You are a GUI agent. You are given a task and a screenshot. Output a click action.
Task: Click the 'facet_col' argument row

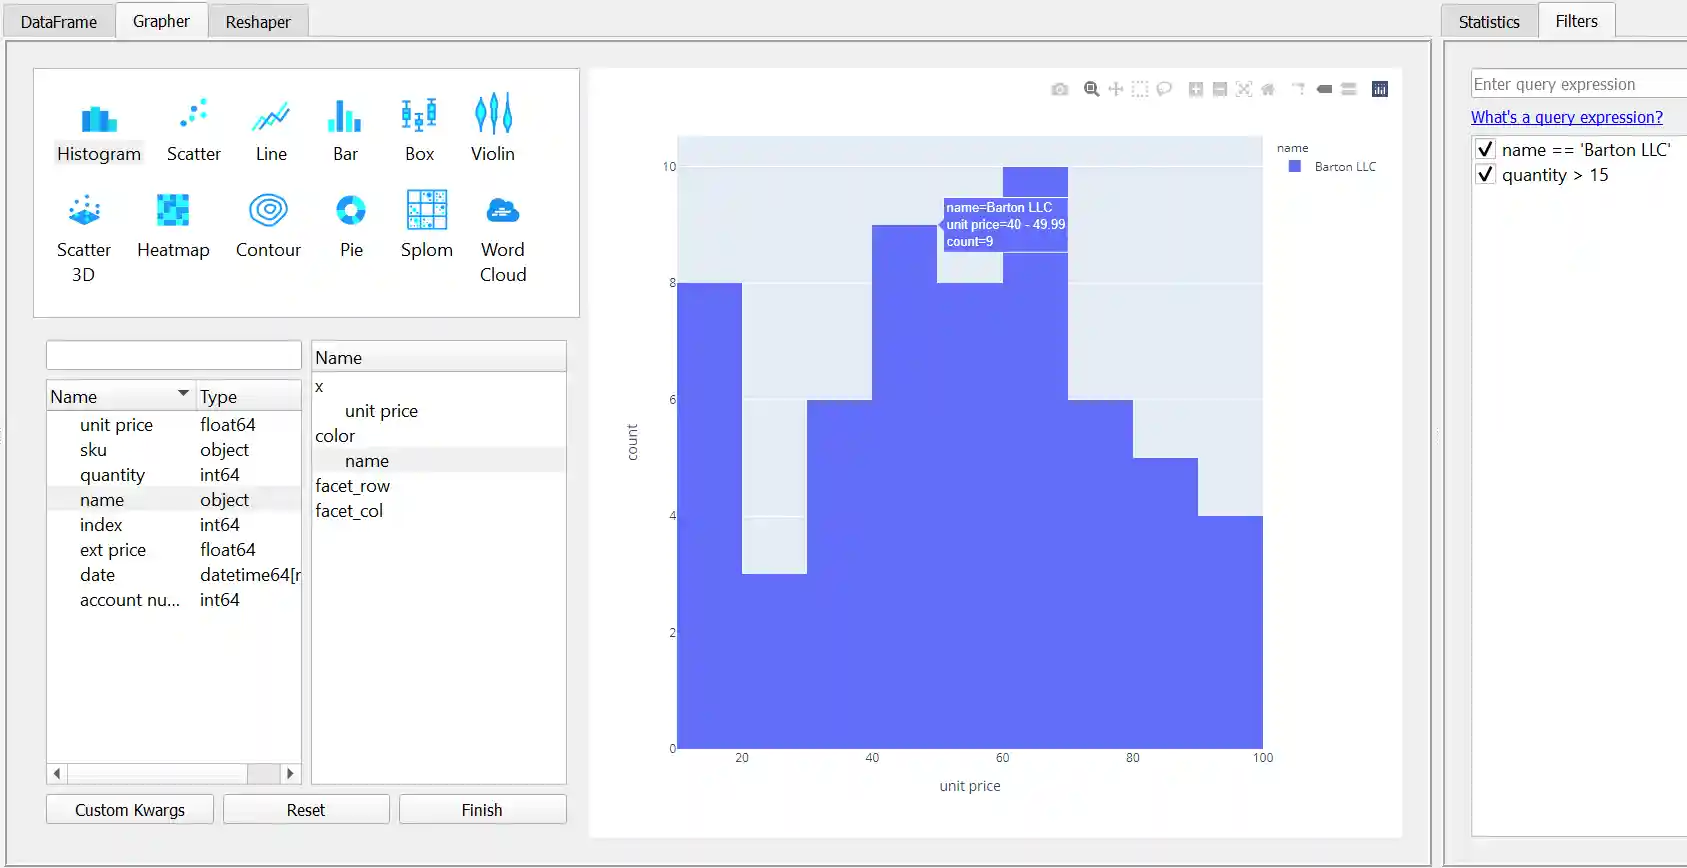[439, 511]
